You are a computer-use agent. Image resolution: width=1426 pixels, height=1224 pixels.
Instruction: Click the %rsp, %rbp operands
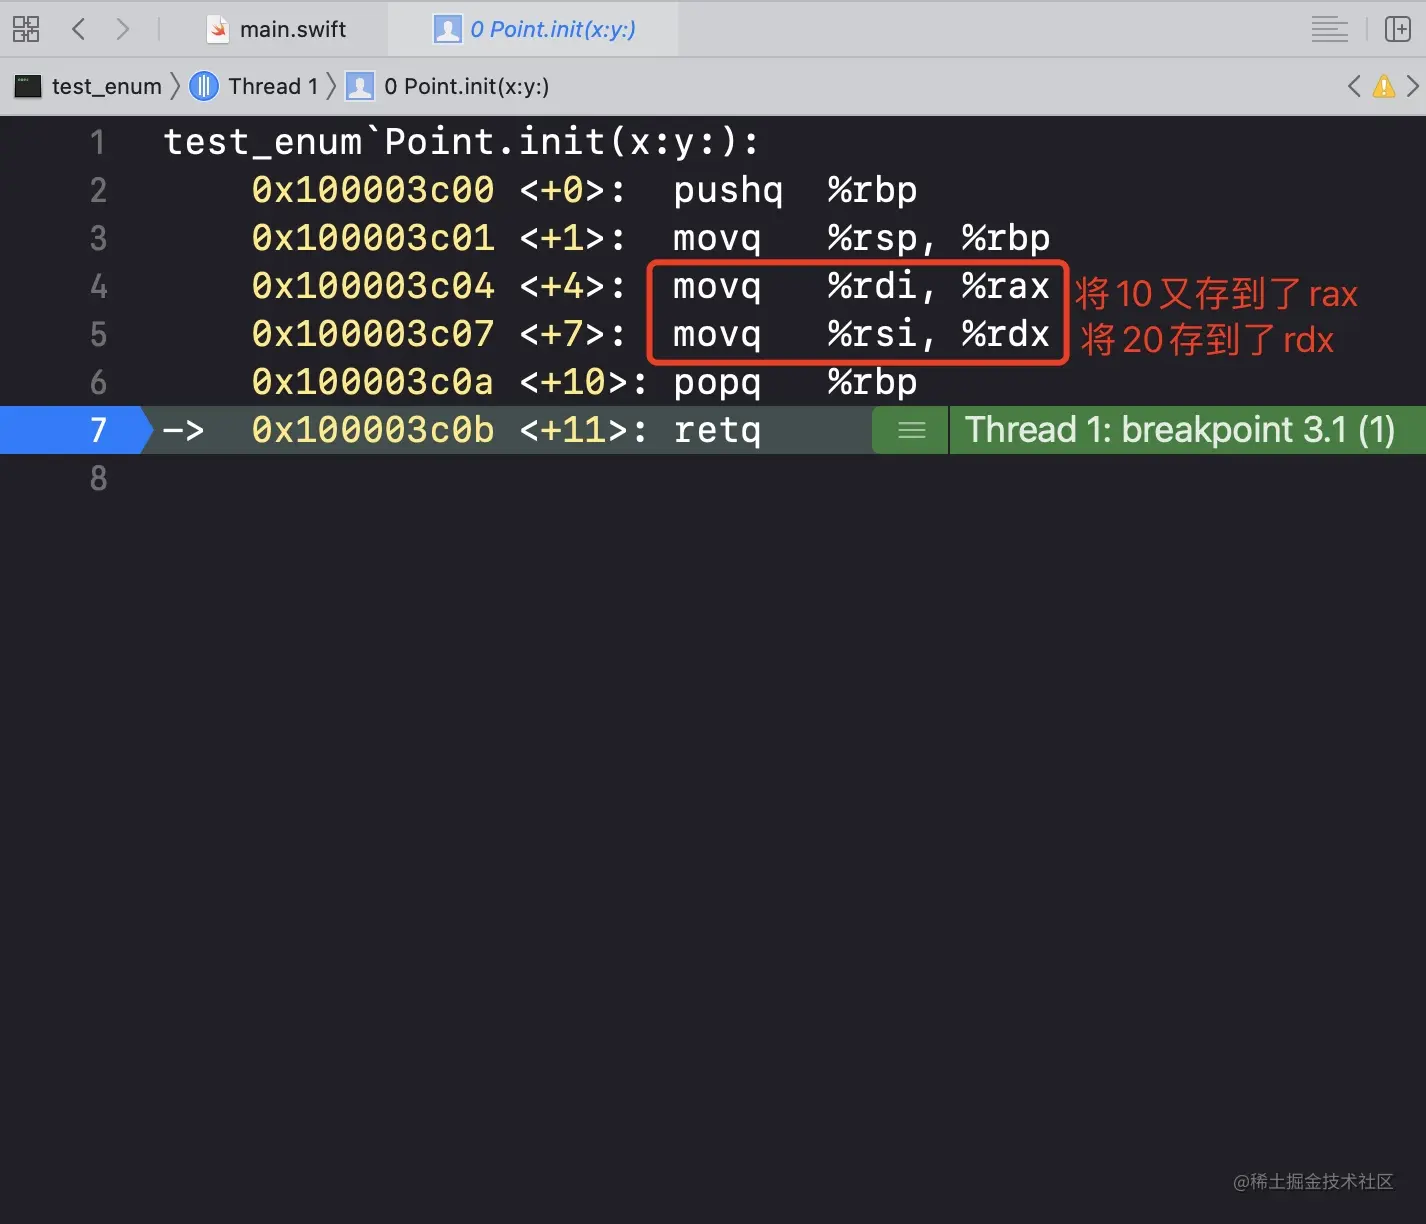click(x=939, y=238)
